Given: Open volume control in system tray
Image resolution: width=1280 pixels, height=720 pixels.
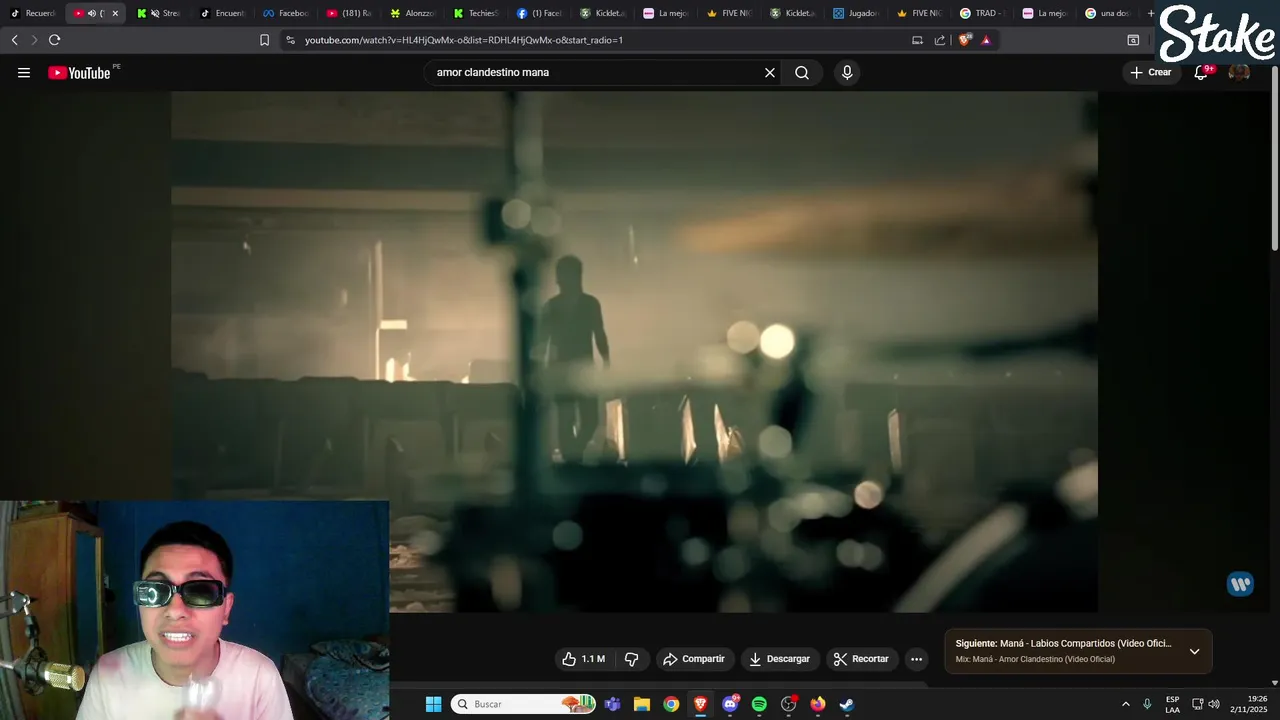Looking at the screenshot, I should (1214, 704).
